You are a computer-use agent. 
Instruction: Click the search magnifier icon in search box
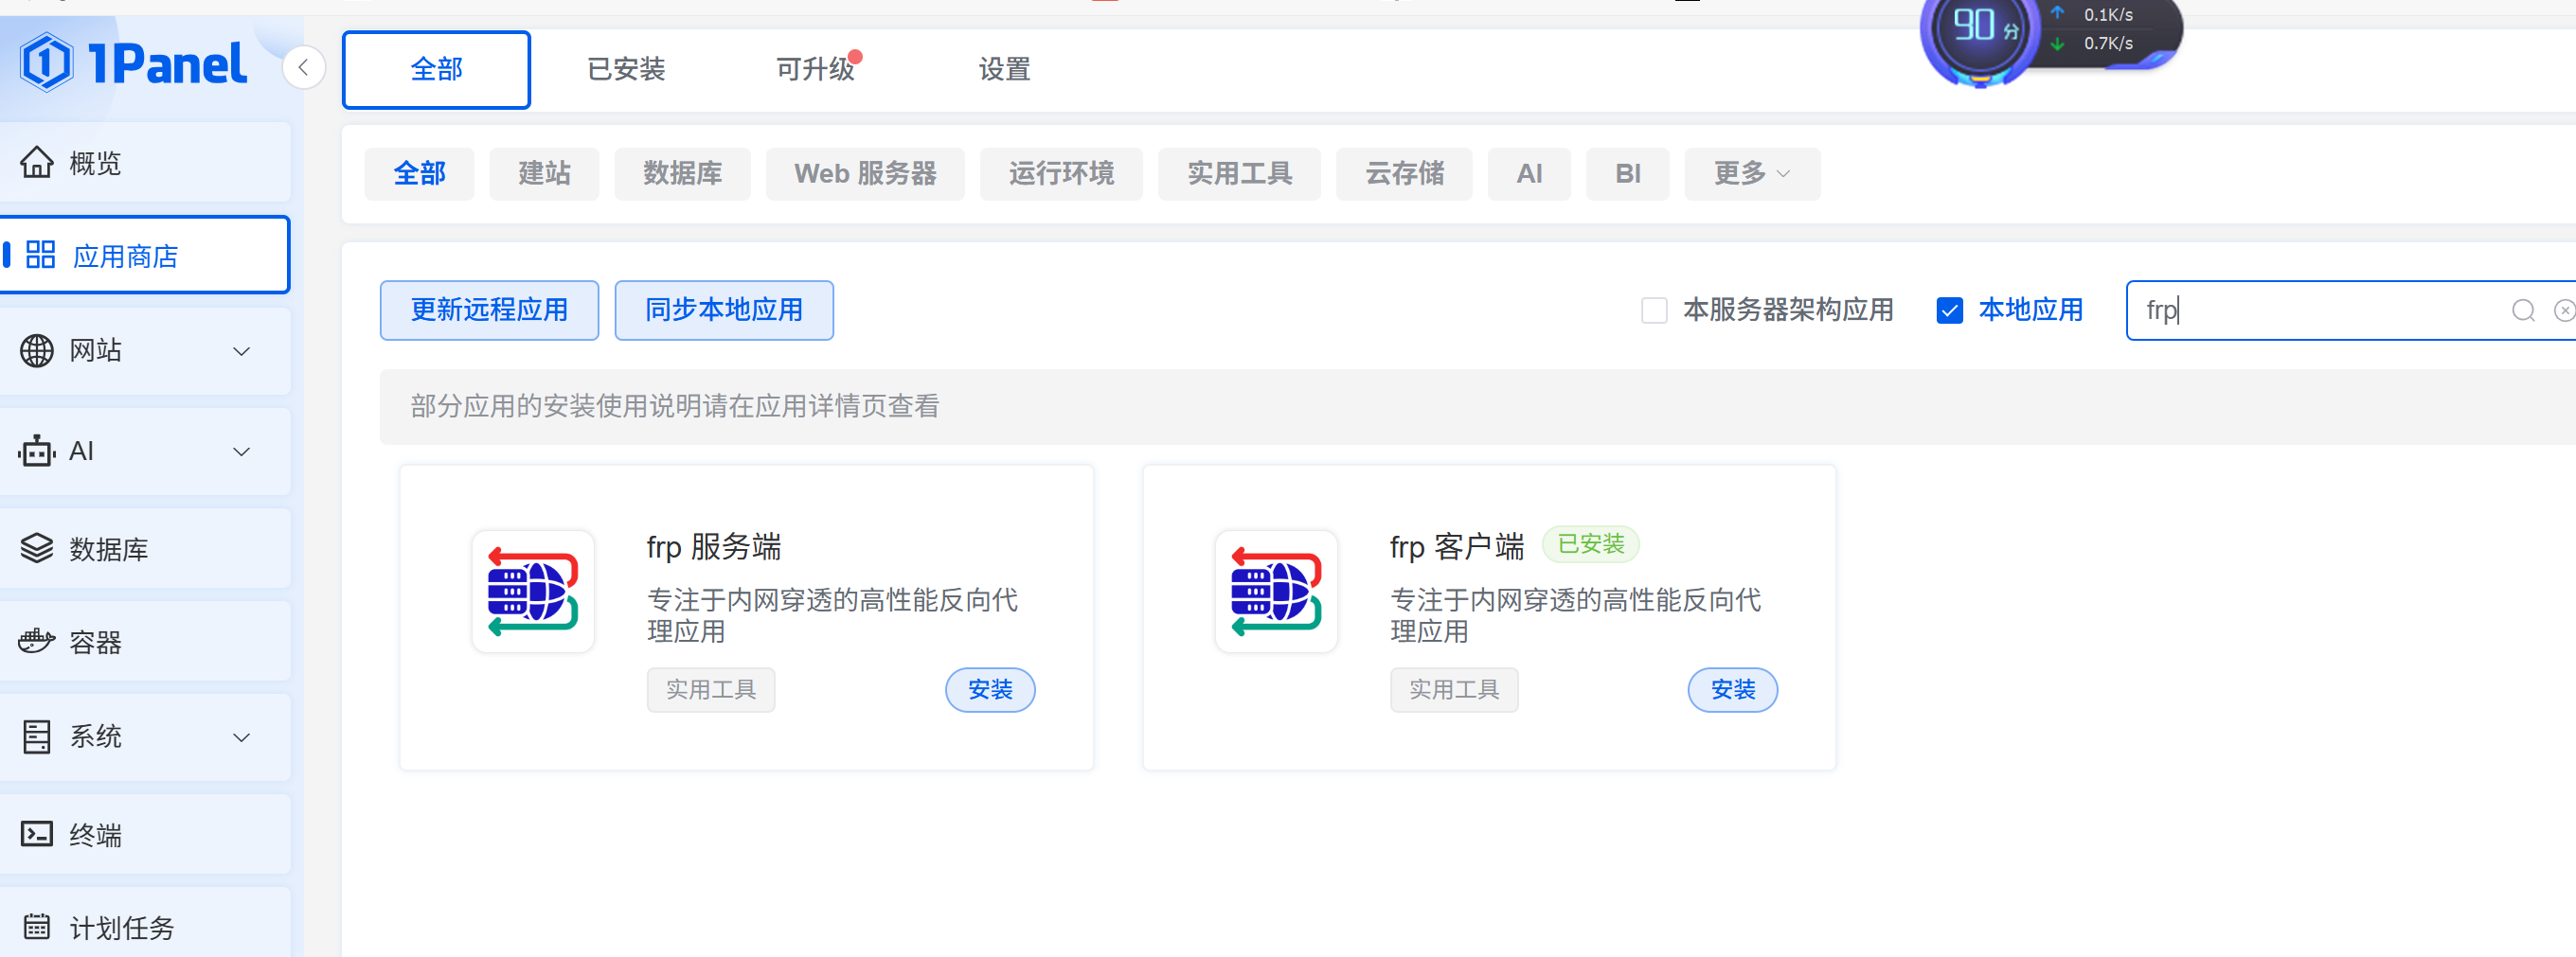[x=2523, y=310]
